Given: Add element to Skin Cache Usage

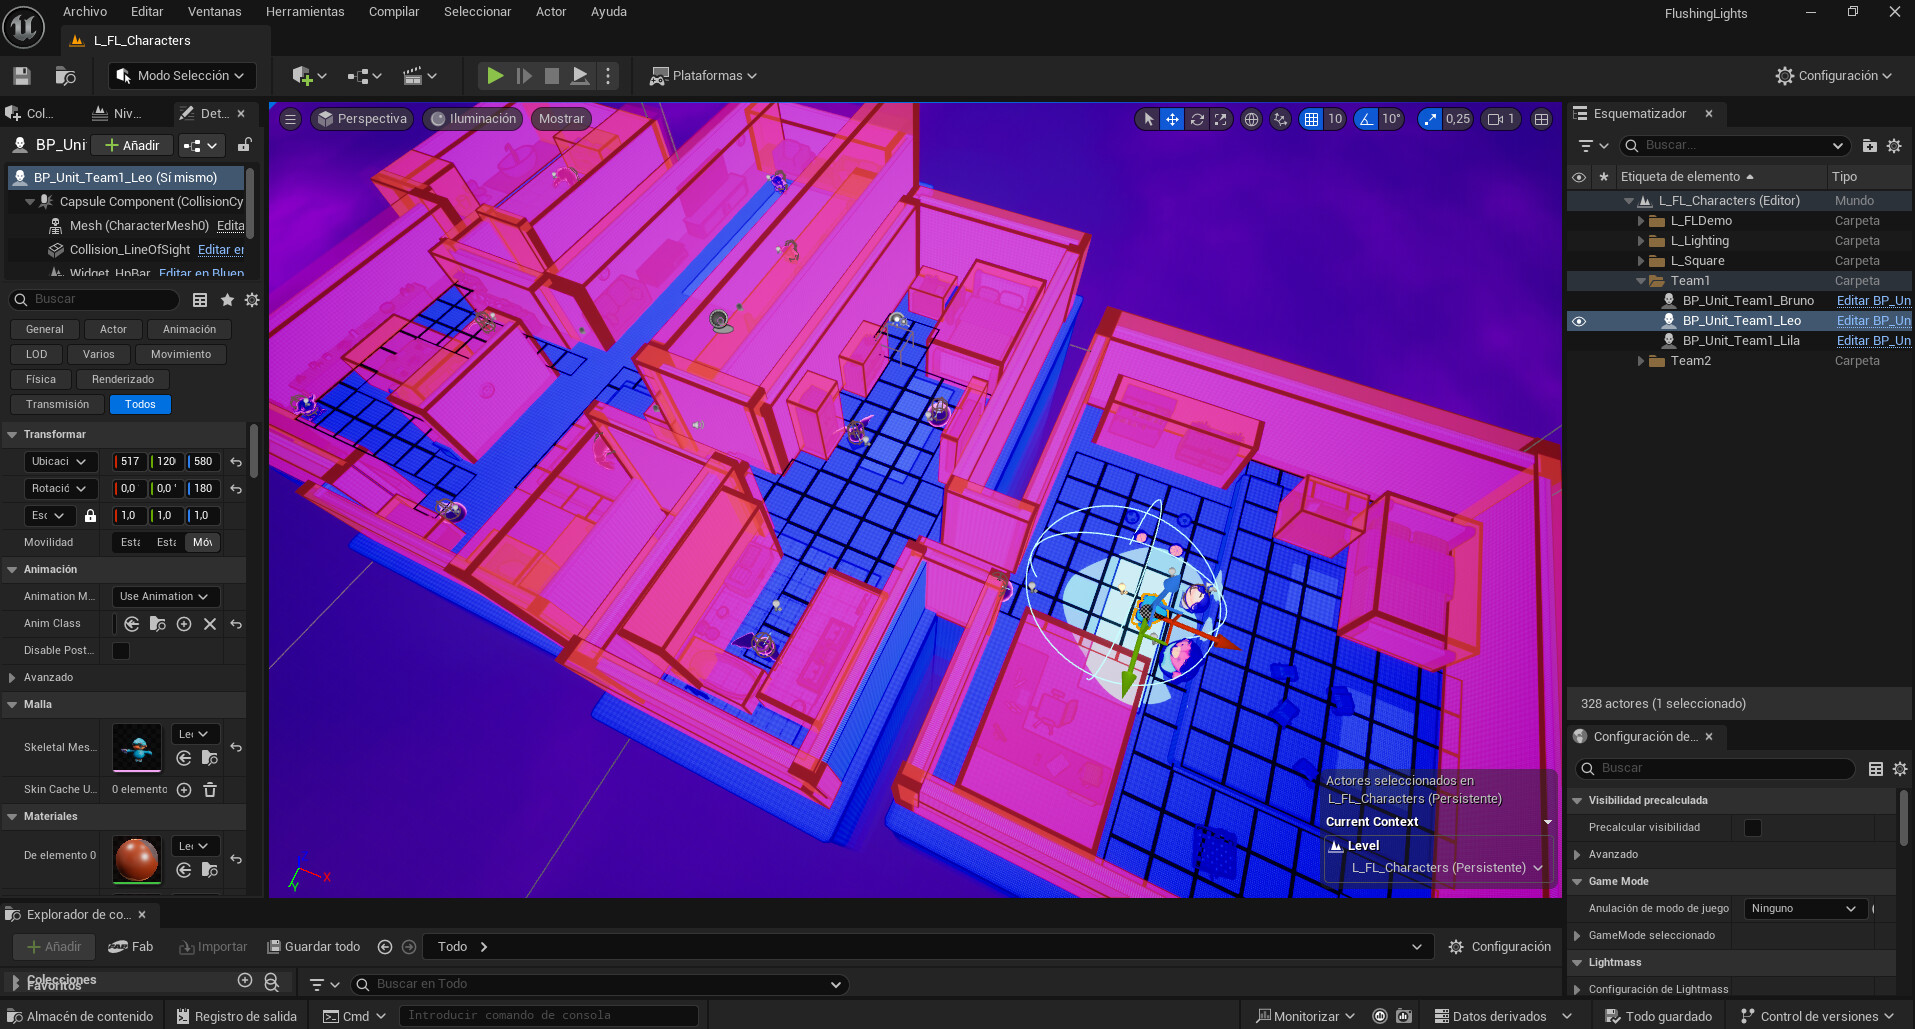Looking at the screenshot, I should [x=184, y=790].
